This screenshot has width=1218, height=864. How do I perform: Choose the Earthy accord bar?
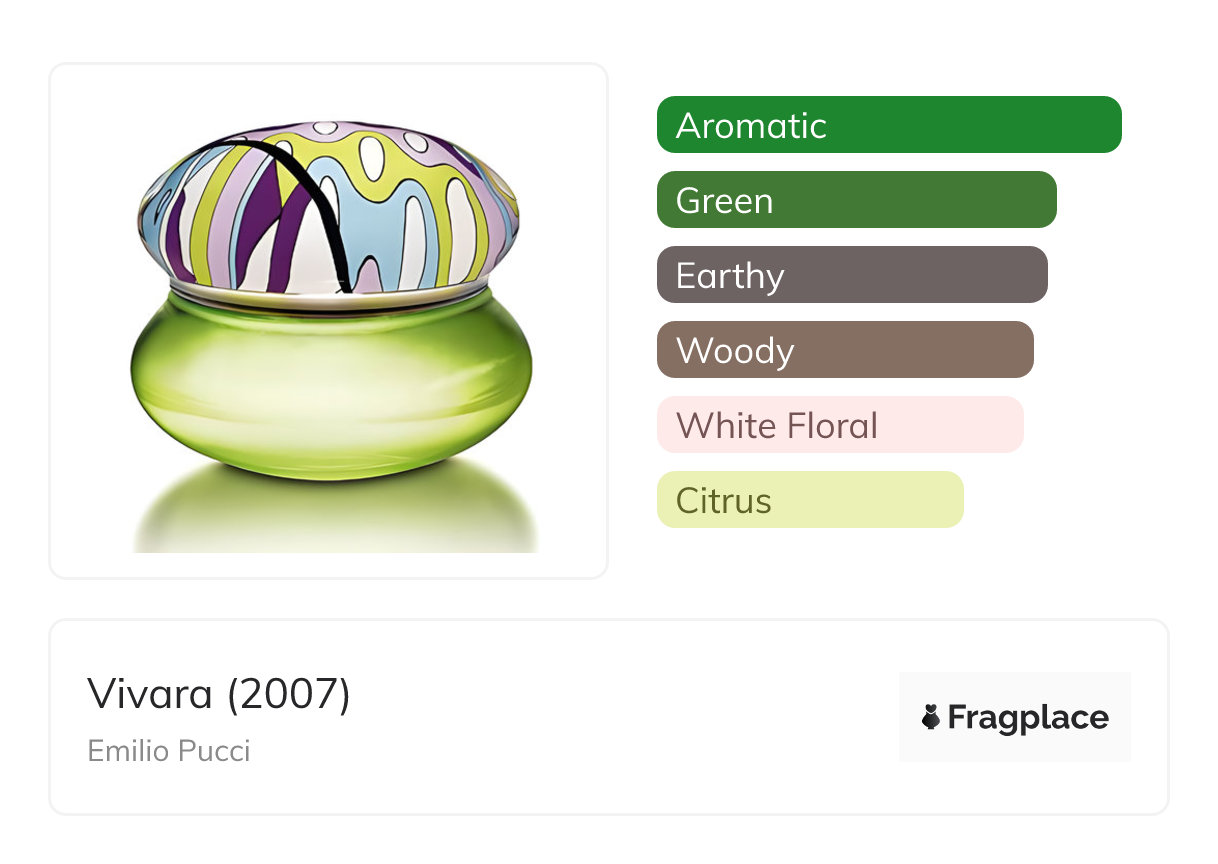[852, 275]
